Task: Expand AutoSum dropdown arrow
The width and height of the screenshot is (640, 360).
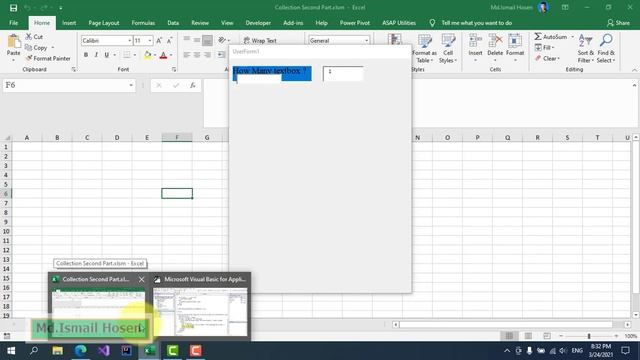Action: pos(572,37)
